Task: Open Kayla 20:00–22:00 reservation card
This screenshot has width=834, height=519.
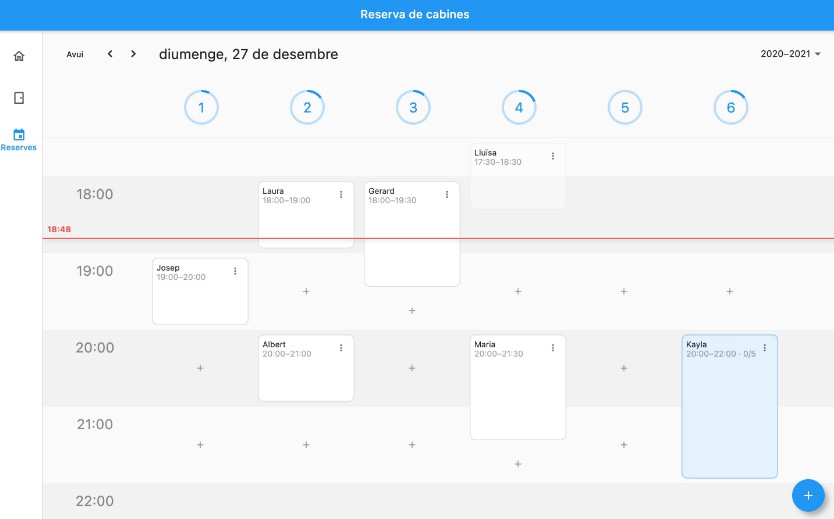Action: click(729, 406)
